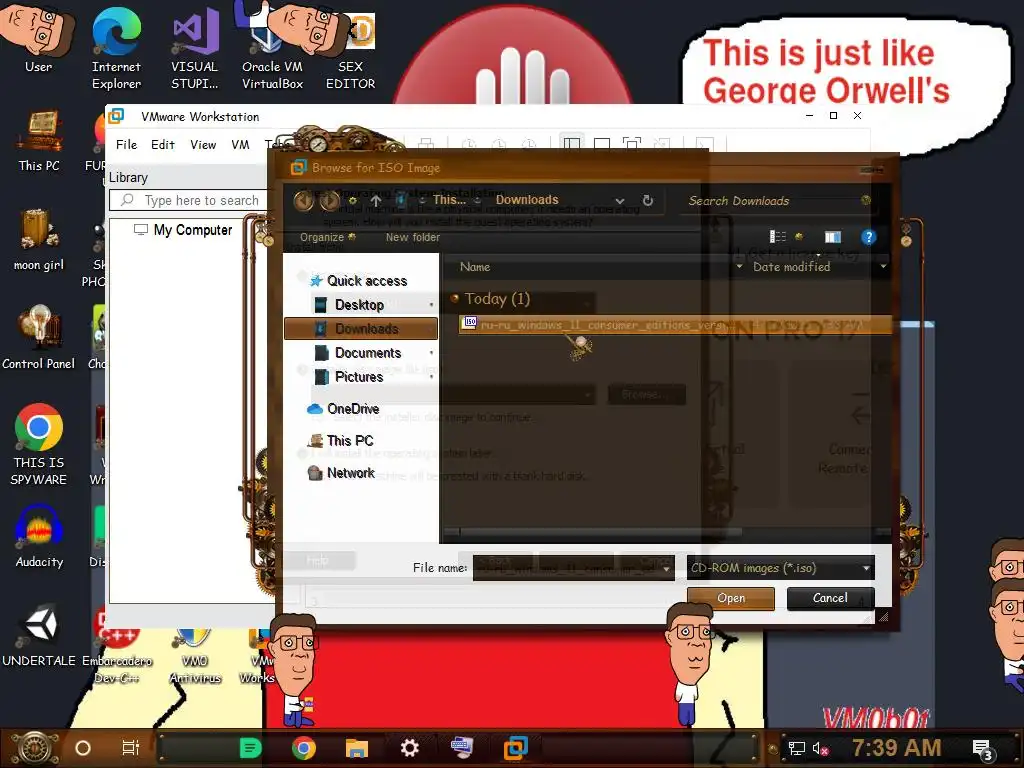Open Downloads in the navigation pane
This screenshot has height=768, width=1024.
(x=361, y=328)
